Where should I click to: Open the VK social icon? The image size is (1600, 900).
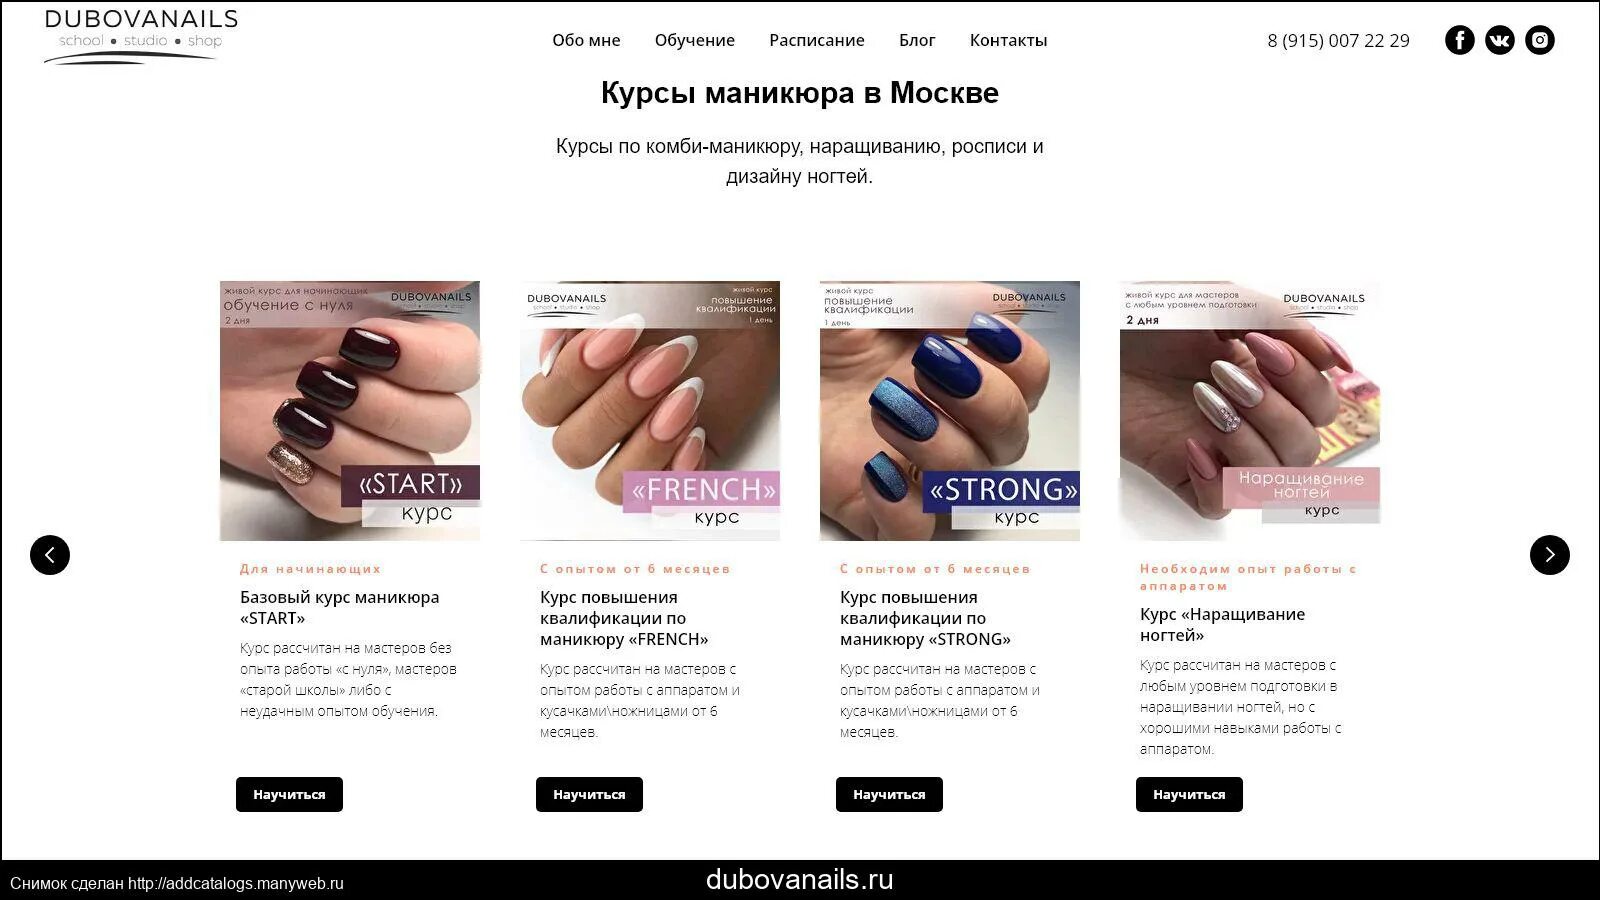[1499, 40]
